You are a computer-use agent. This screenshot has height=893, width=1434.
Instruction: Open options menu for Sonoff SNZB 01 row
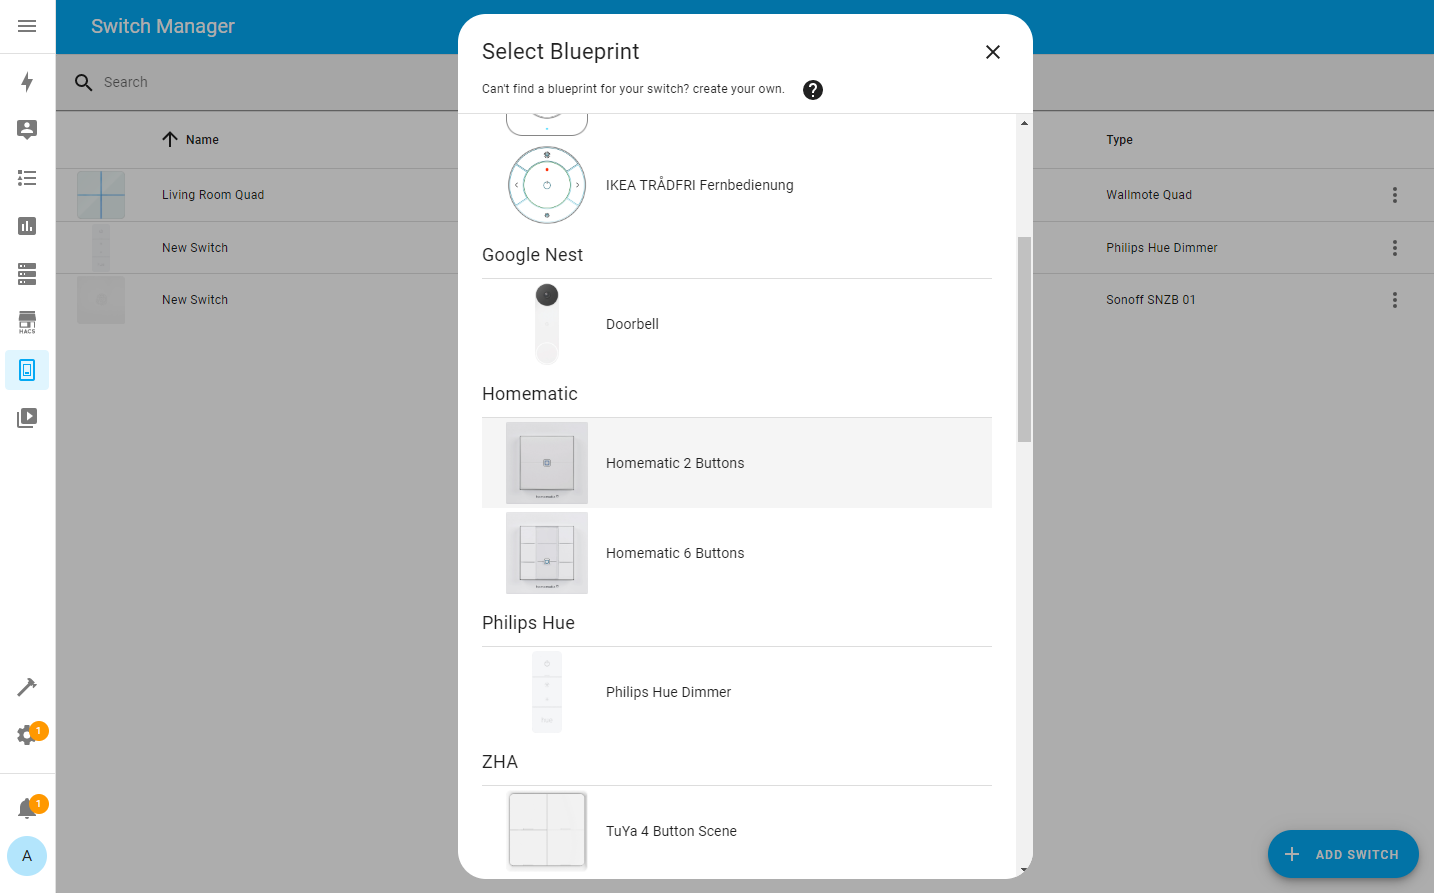coord(1395,300)
